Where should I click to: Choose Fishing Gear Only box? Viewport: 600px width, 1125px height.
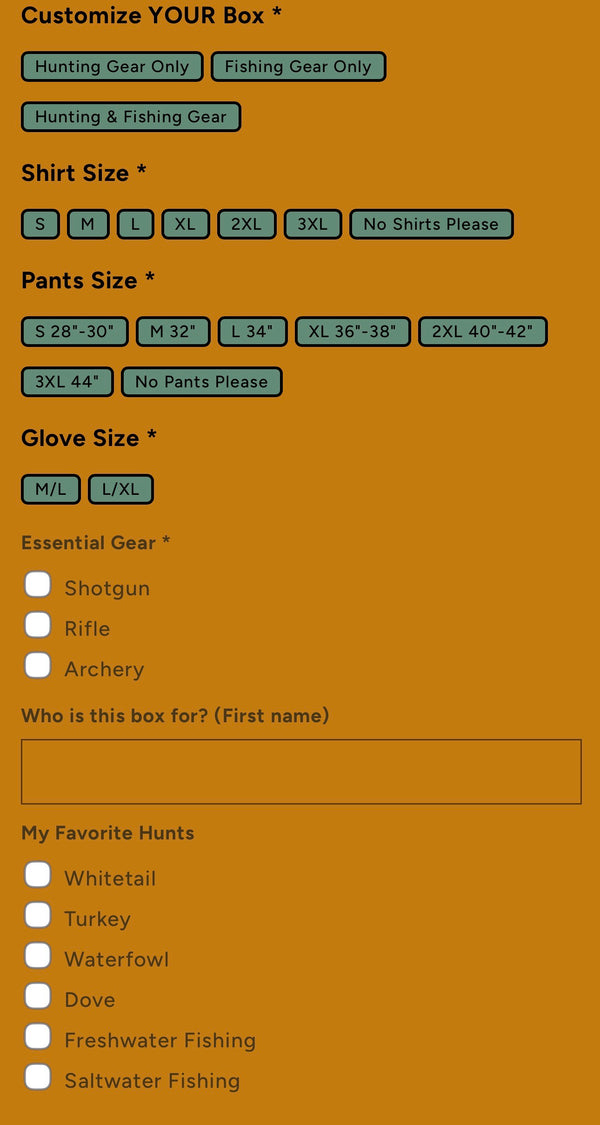(x=298, y=67)
